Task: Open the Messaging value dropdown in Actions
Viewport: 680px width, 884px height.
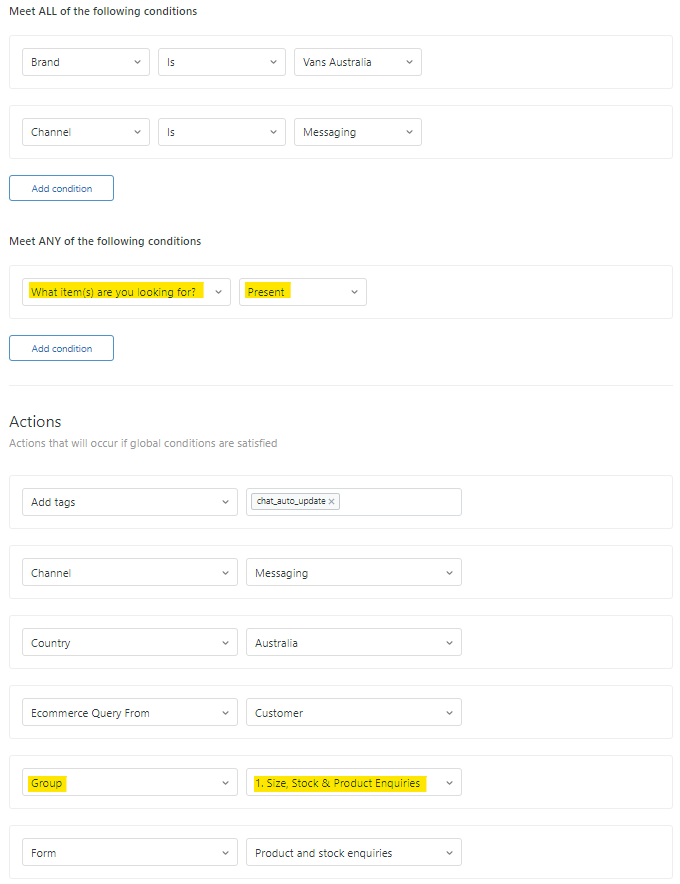Action: (x=354, y=573)
